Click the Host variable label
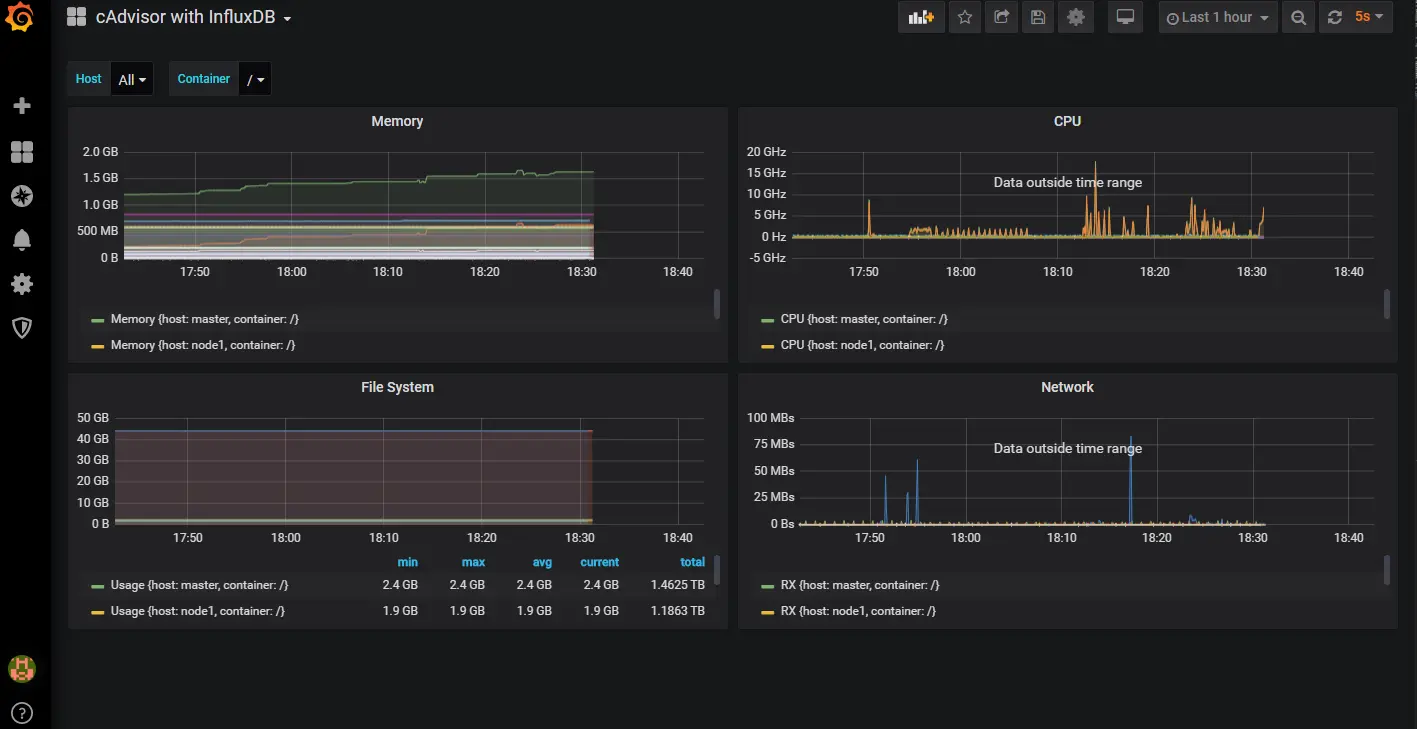The height and width of the screenshot is (729, 1417). point(89,79)
